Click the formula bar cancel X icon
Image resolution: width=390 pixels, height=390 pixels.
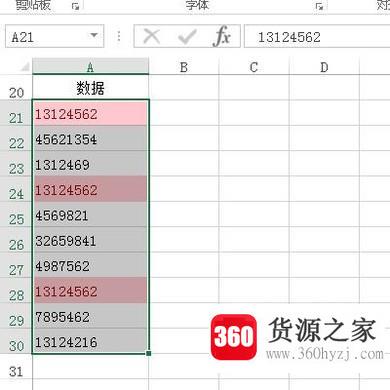(x=152, y=36)
